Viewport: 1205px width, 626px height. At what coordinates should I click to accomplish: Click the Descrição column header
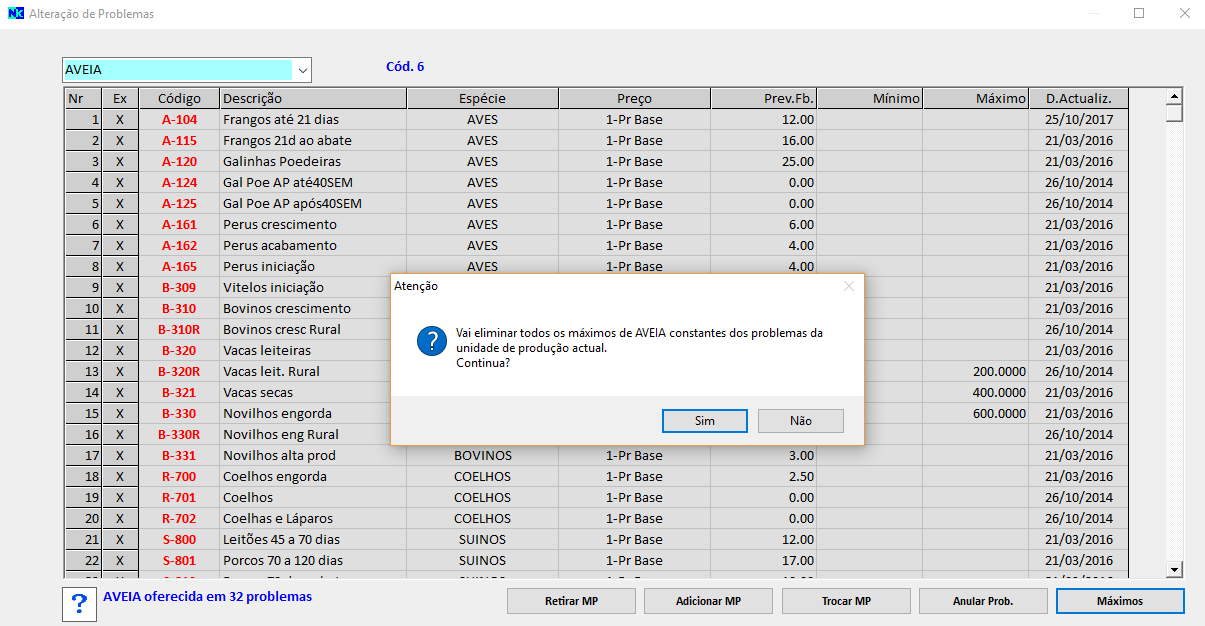click(x=312, y=98)
